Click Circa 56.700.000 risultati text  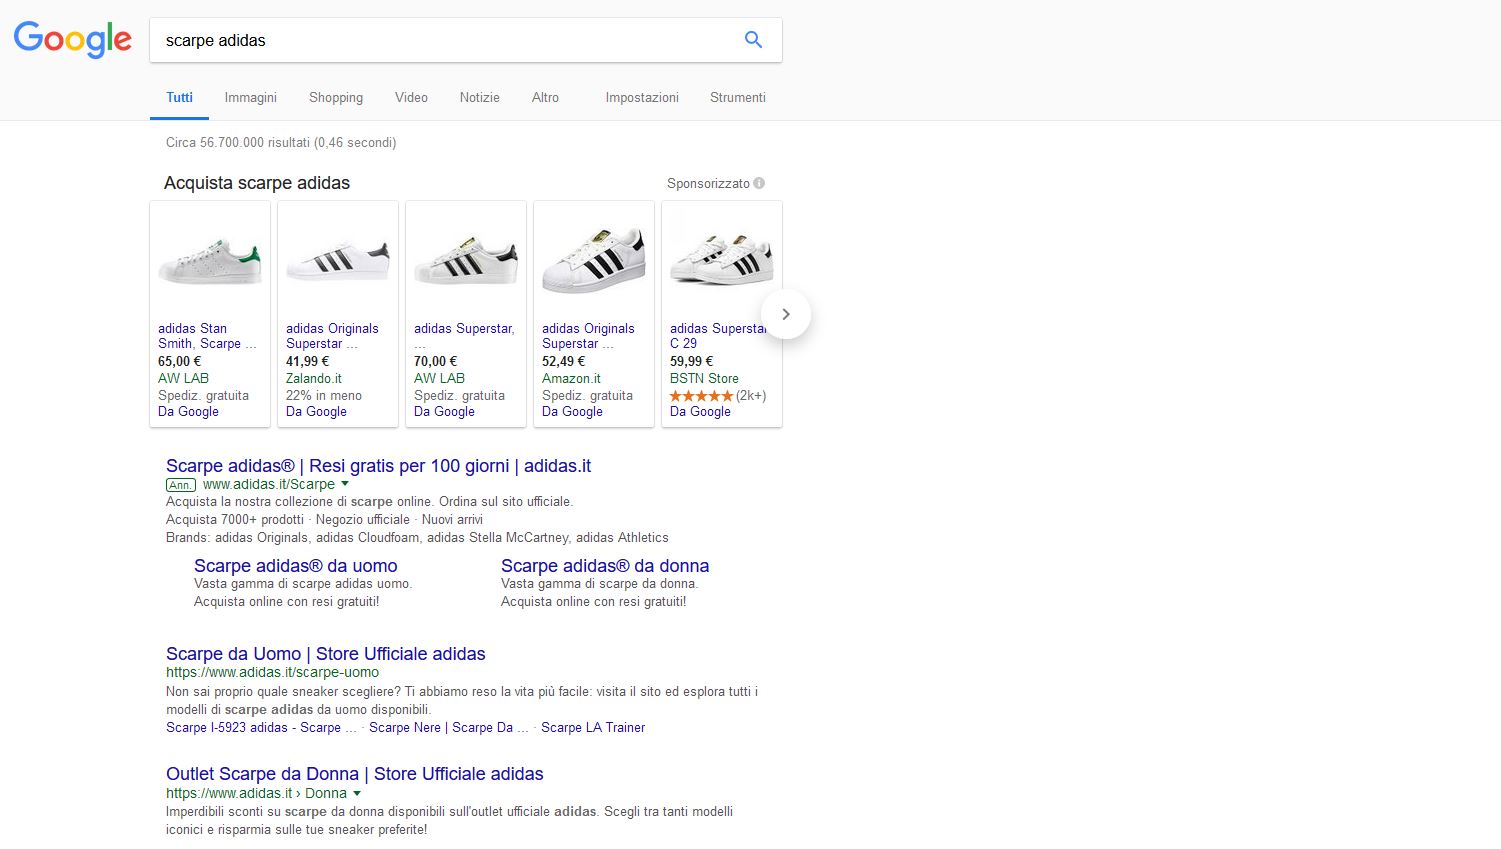(x=281, y=142)
